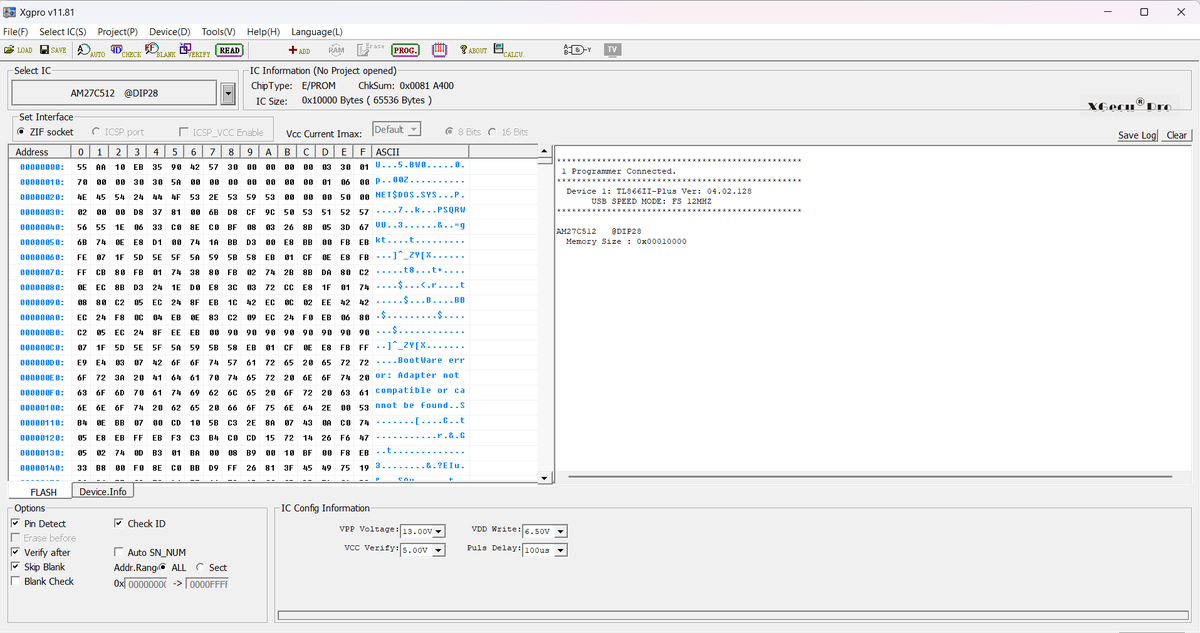
Task: Click the address row 000000D0
Action: (42, 361)
